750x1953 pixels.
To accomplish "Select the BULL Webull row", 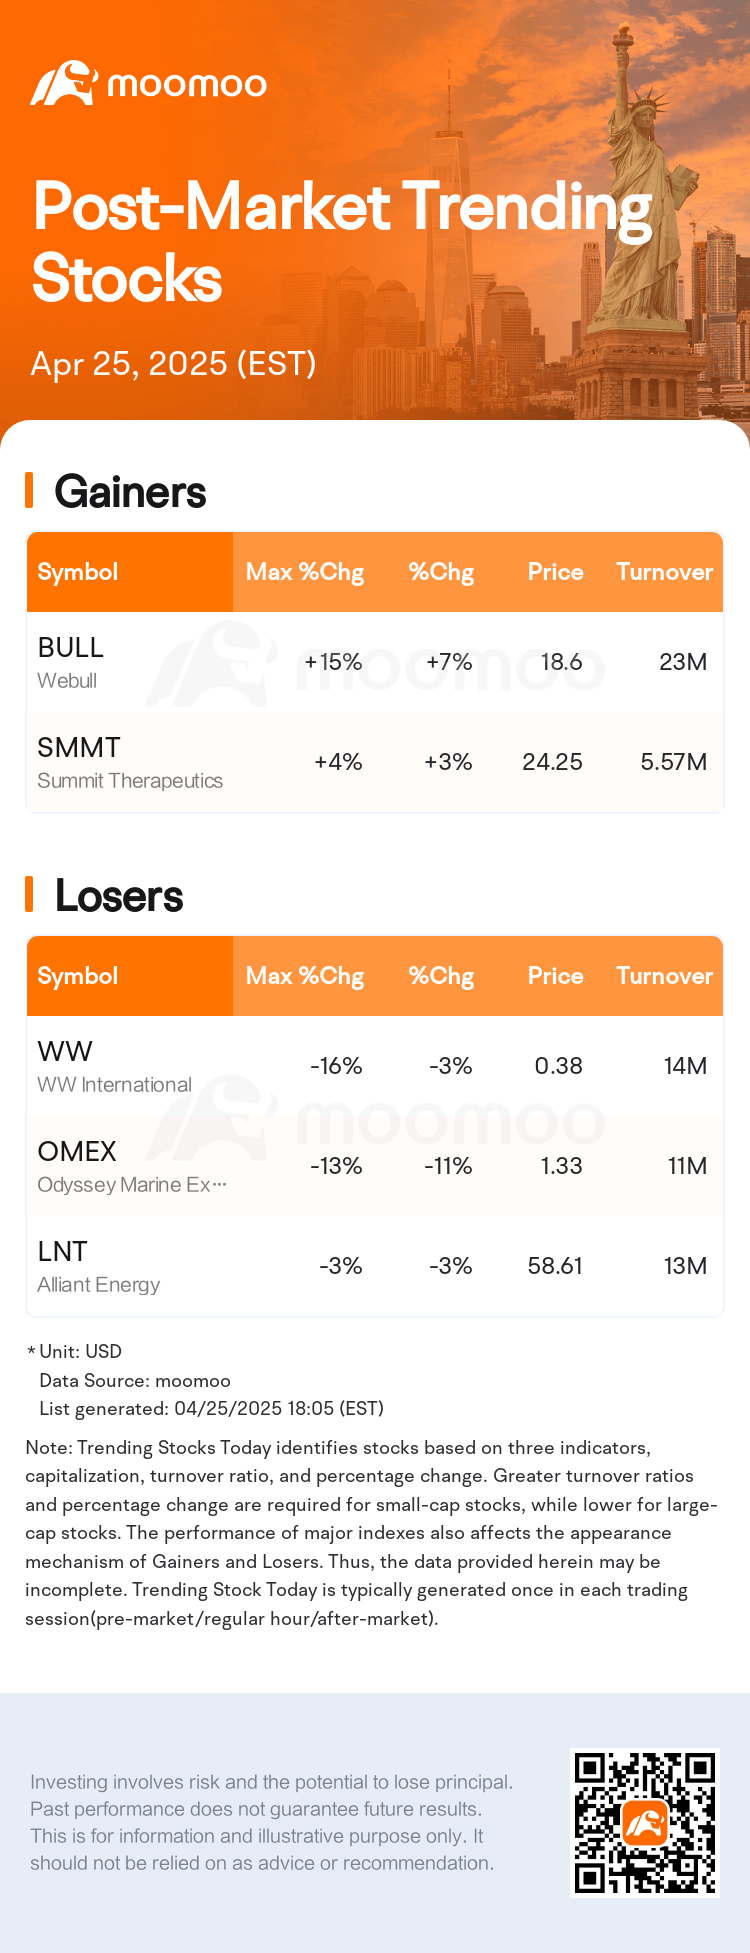I will pyautogui.click(x=375, y=662).
